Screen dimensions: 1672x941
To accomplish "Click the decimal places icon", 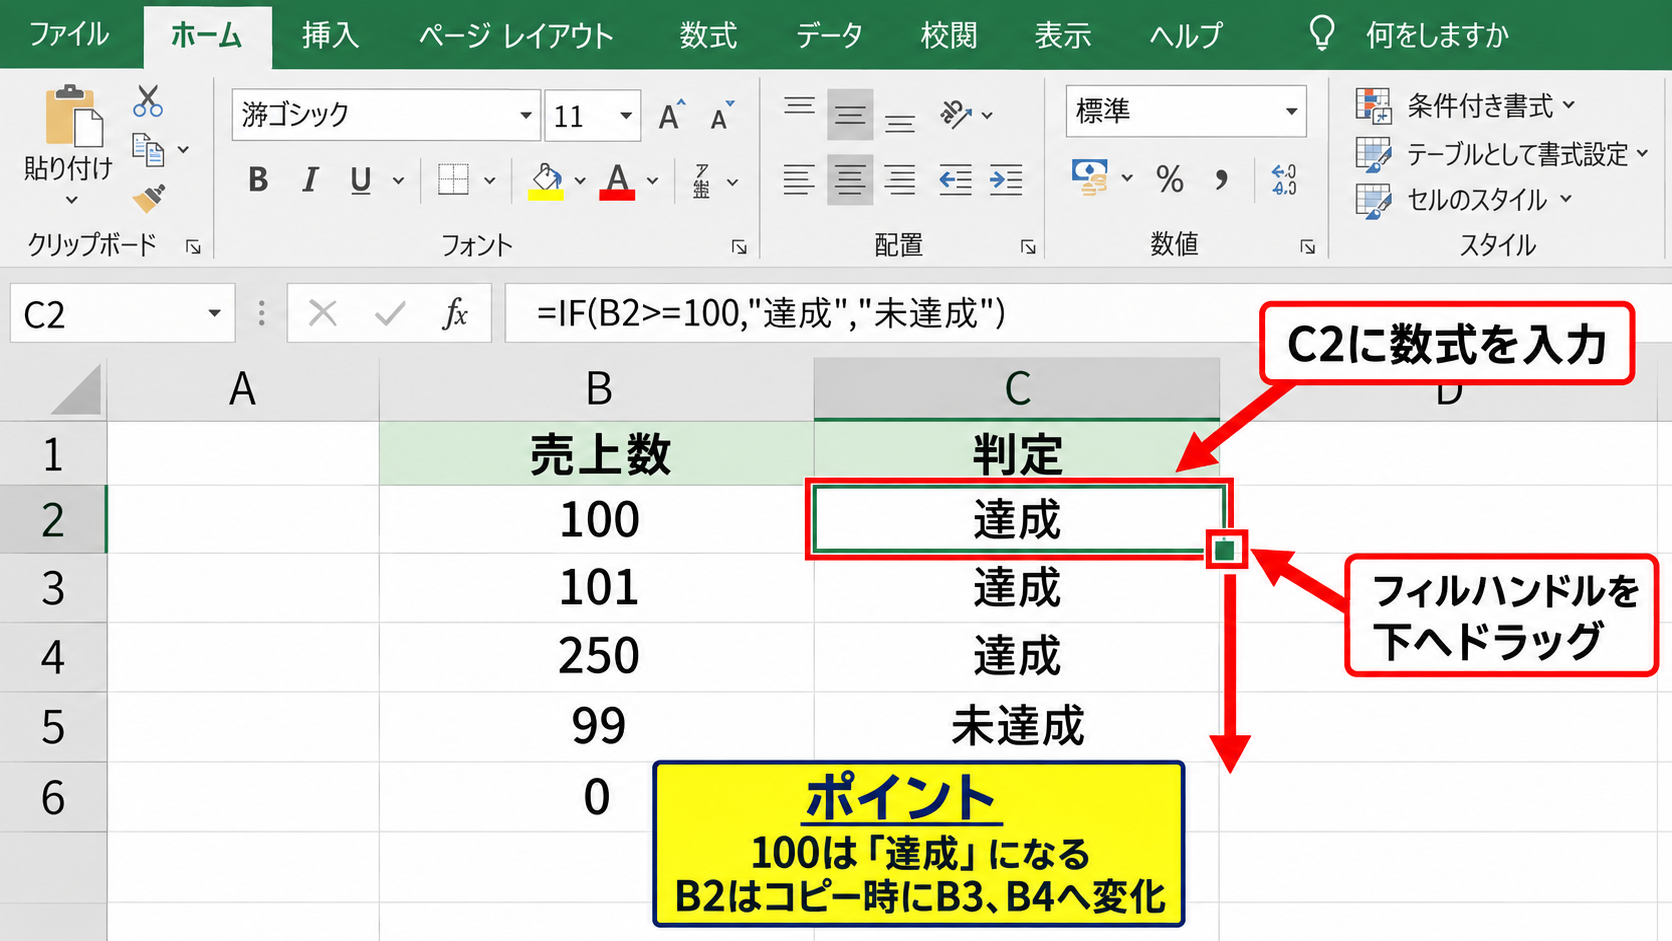I will [x=1284, y=179].
